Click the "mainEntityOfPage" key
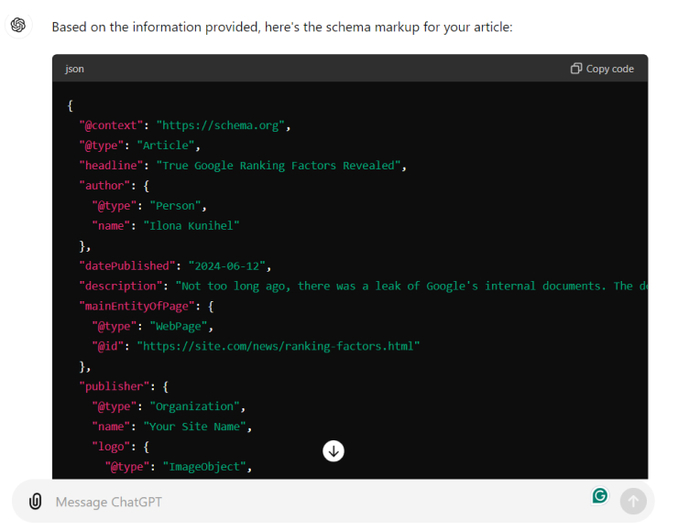This screenshot has height=530, width=700. [137, 306]
